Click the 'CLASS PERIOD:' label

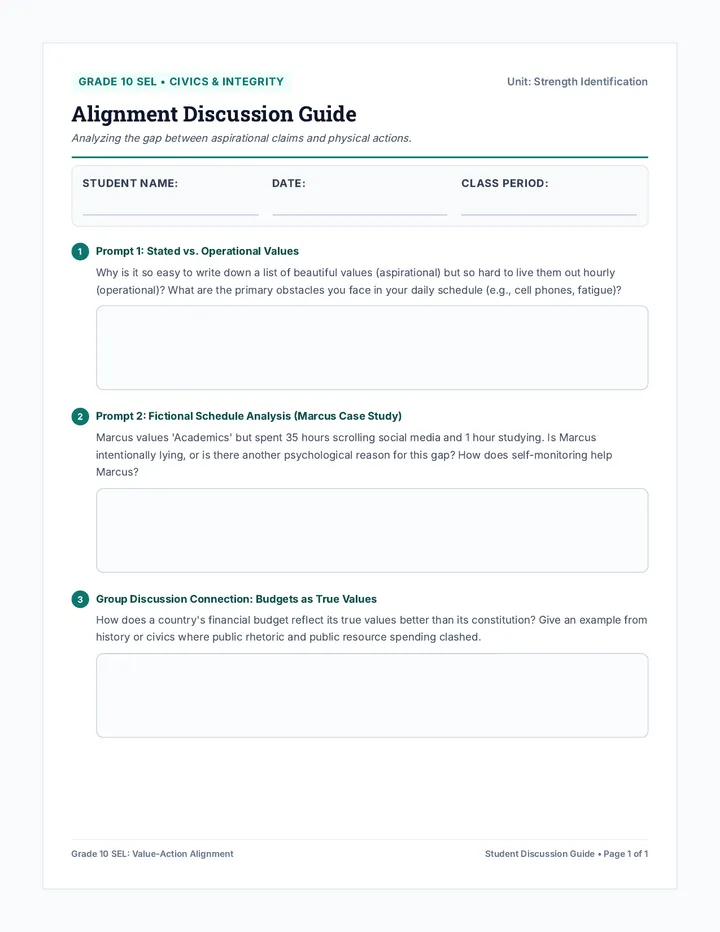coord(505,183)
